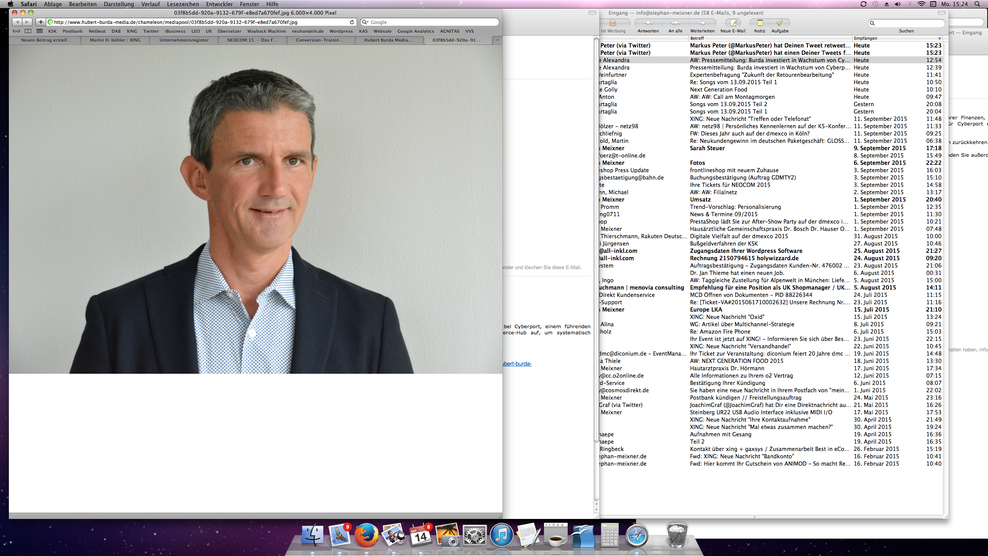Open TextEdit from the Dock

[x=529, y=535]
